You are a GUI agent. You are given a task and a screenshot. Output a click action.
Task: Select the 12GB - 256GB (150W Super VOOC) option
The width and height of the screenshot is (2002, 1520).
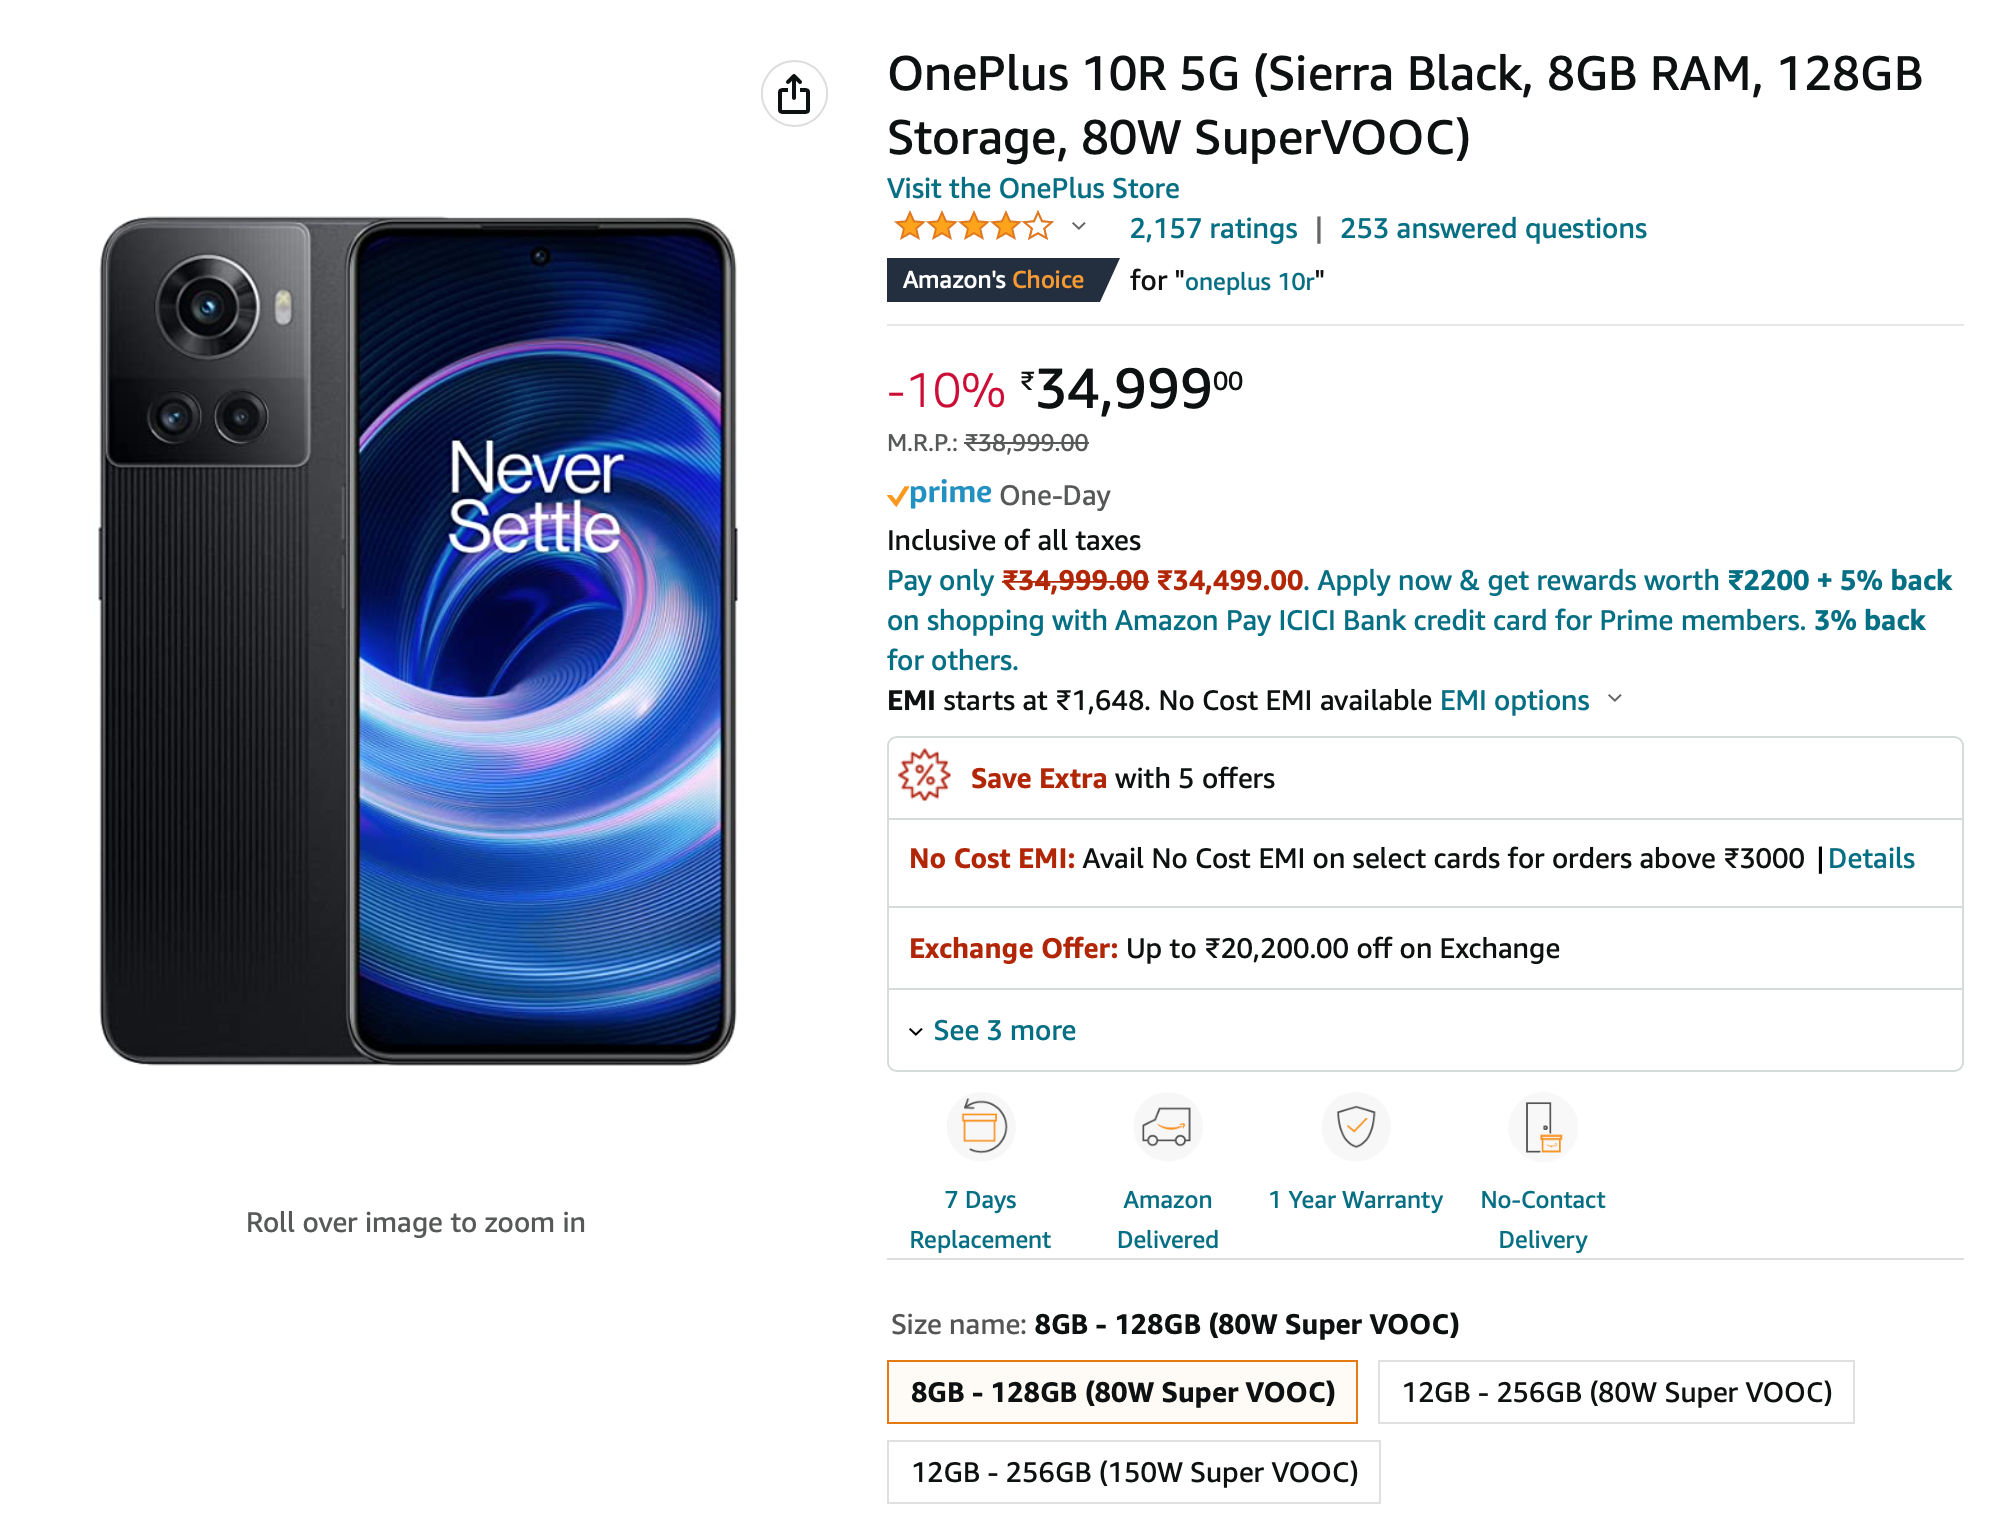click(x=1134, y=1471)
